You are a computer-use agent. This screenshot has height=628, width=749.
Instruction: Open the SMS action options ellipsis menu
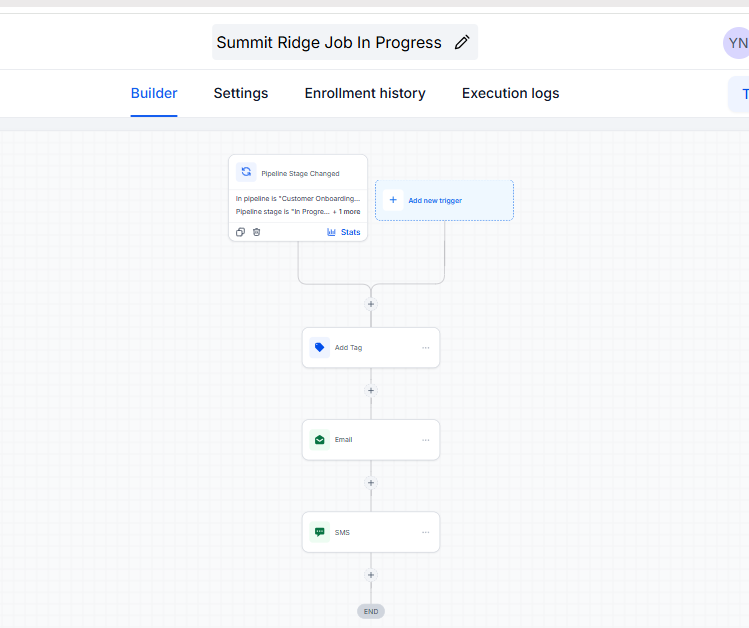[x=426, y=532]
